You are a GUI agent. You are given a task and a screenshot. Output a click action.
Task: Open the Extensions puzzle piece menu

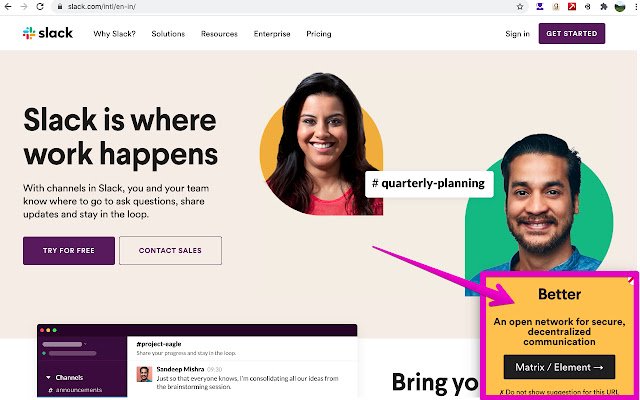[604, 6]
